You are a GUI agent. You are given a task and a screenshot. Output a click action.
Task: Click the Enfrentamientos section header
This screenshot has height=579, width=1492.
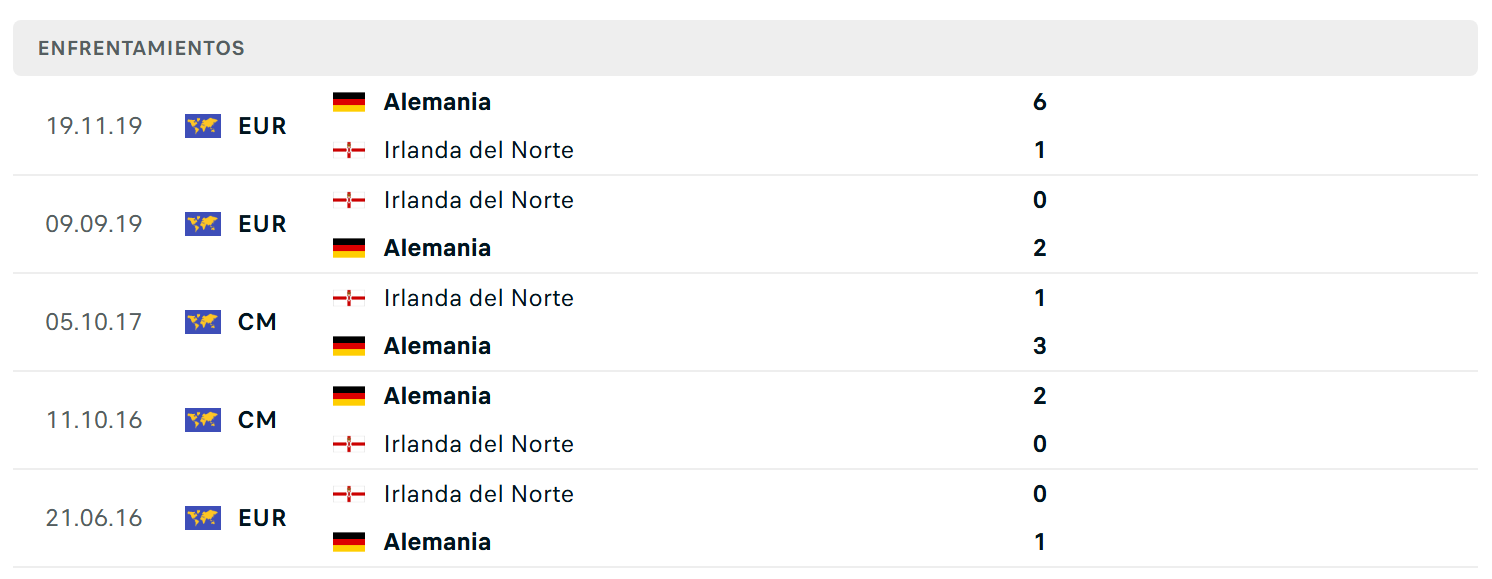pos(745,48)
